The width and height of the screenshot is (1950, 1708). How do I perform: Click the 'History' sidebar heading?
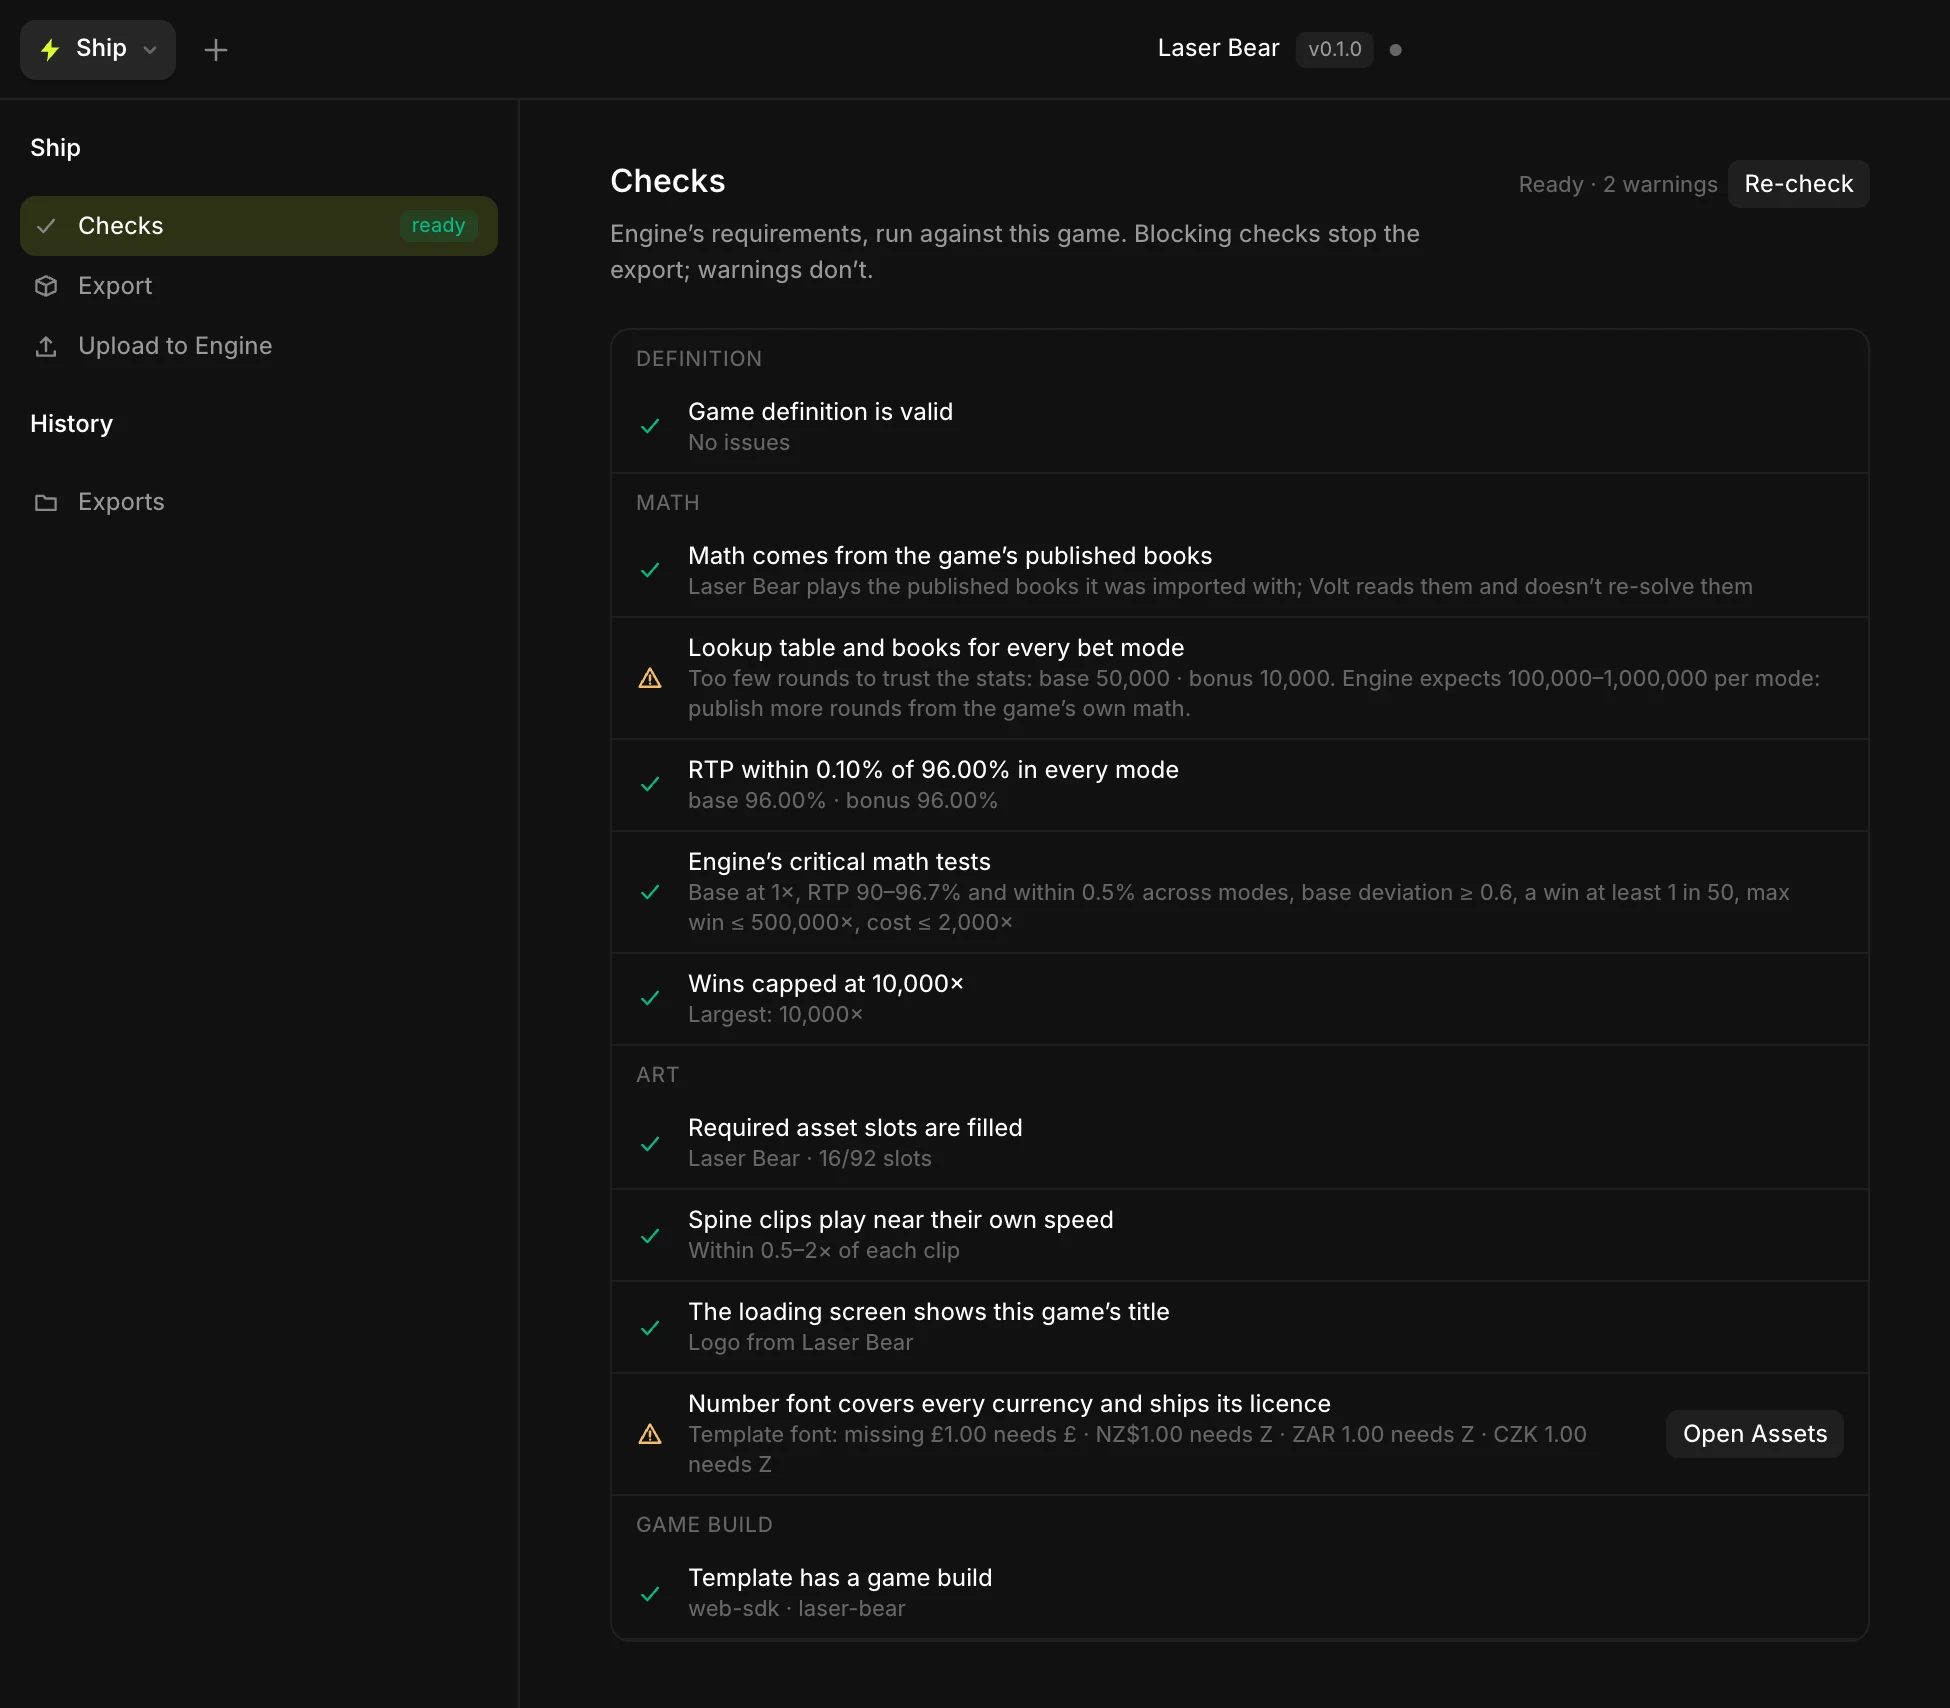pyautogui.click(x=71, y=424)
